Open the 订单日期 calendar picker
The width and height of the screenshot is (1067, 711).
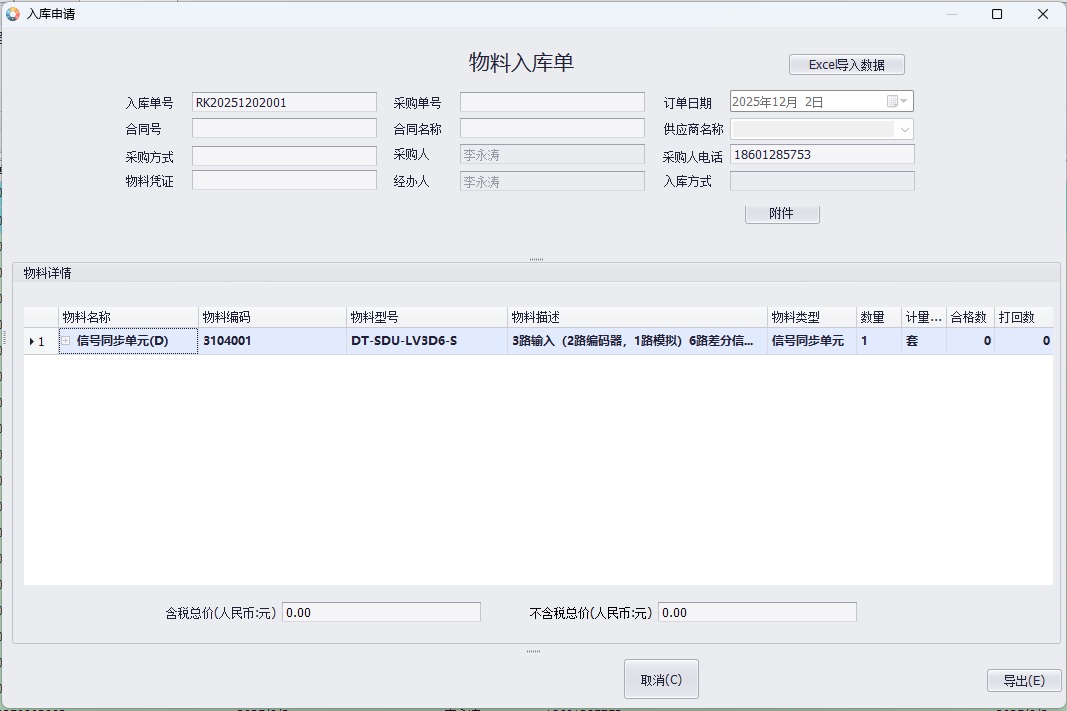point(897,101)
